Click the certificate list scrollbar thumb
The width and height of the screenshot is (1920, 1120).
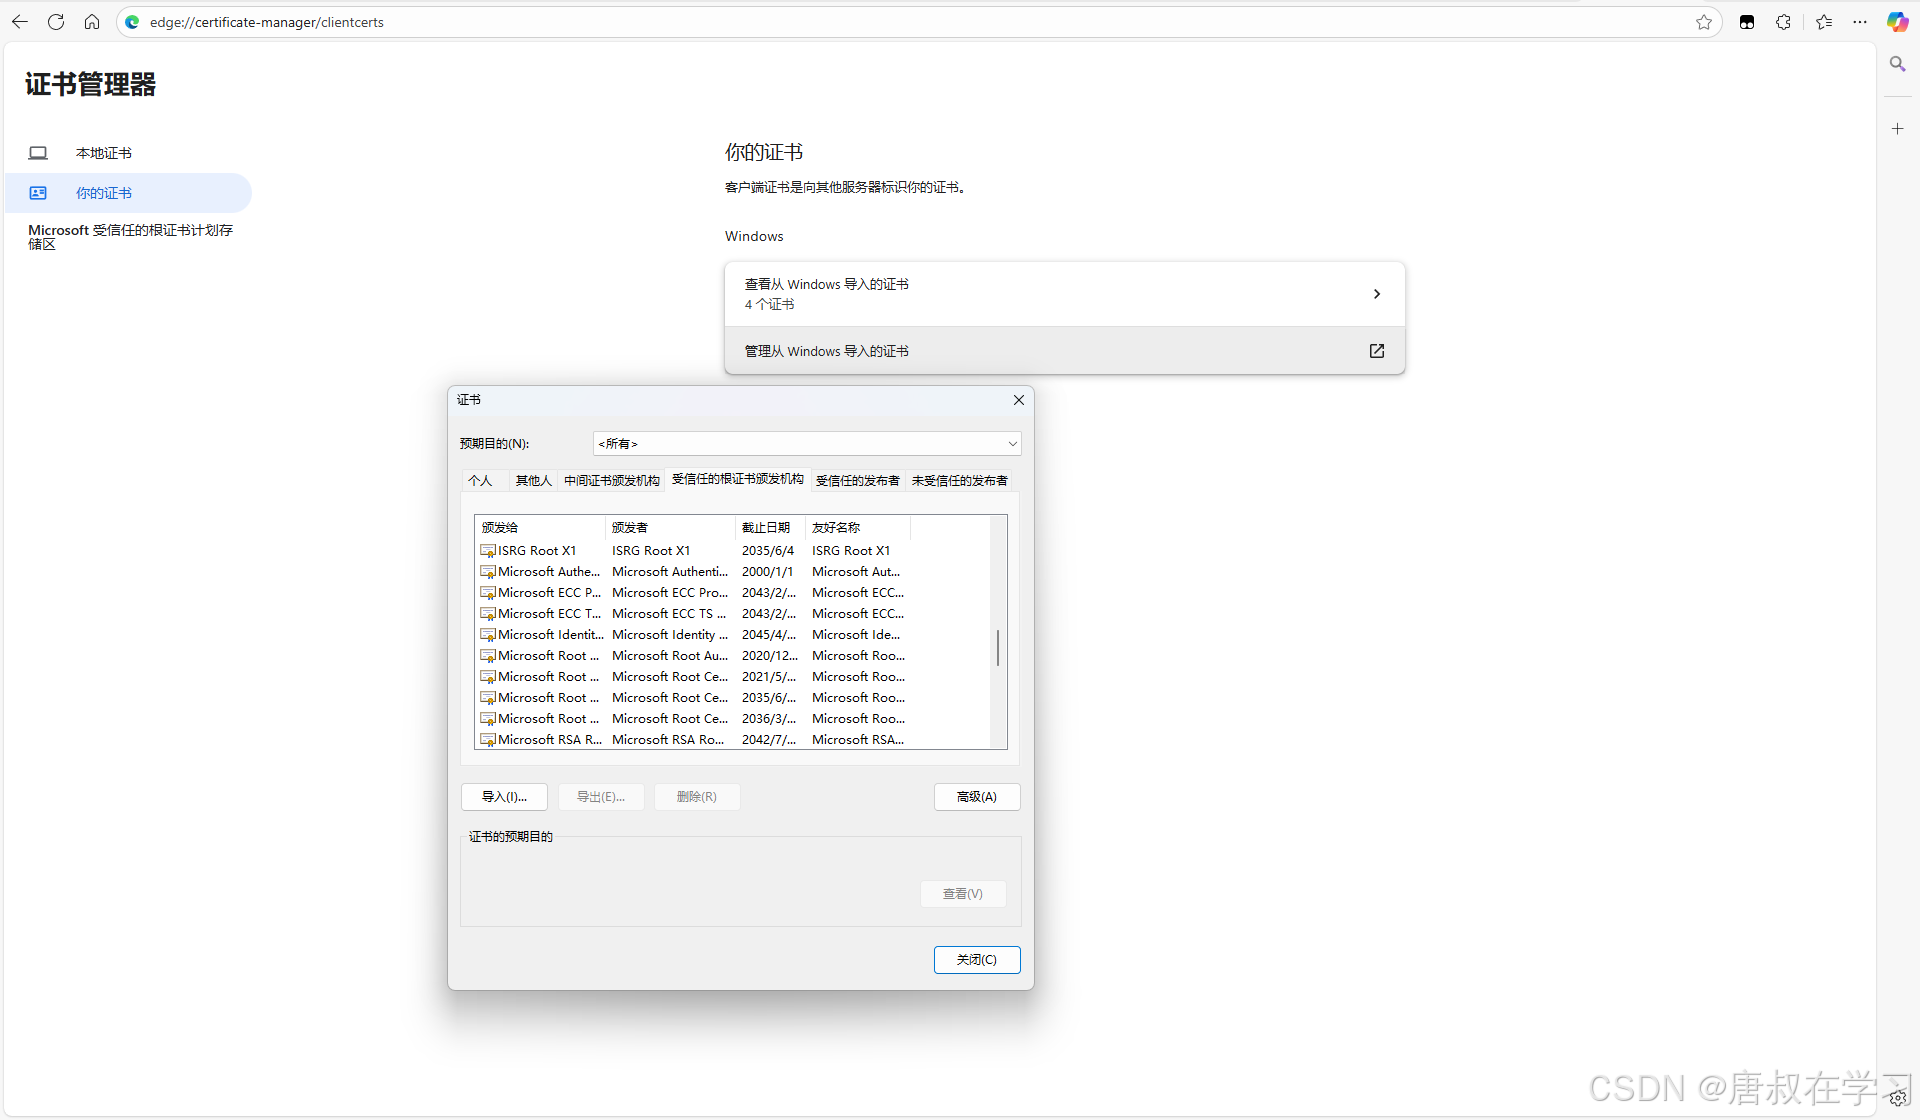(997, 649)
